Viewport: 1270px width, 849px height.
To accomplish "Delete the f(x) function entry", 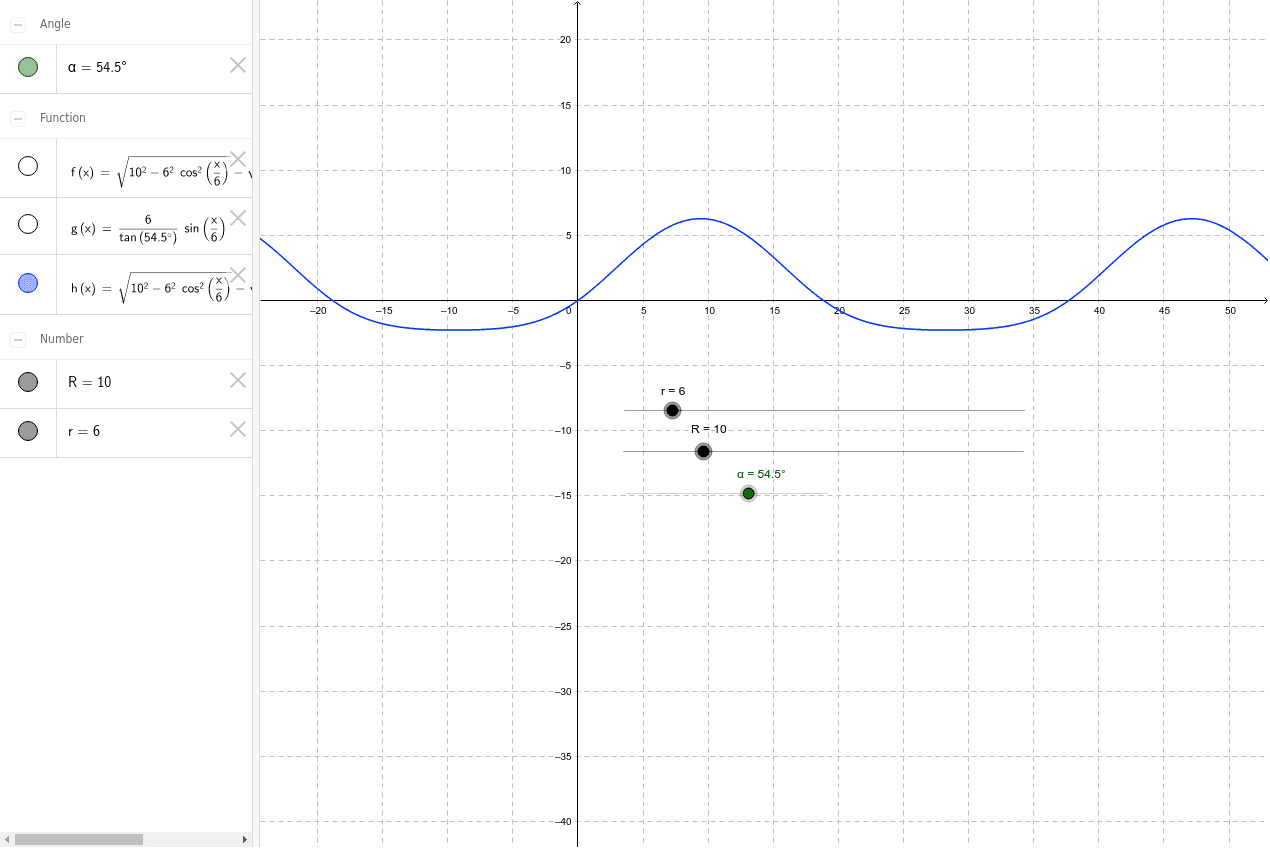I will (238, 159).
